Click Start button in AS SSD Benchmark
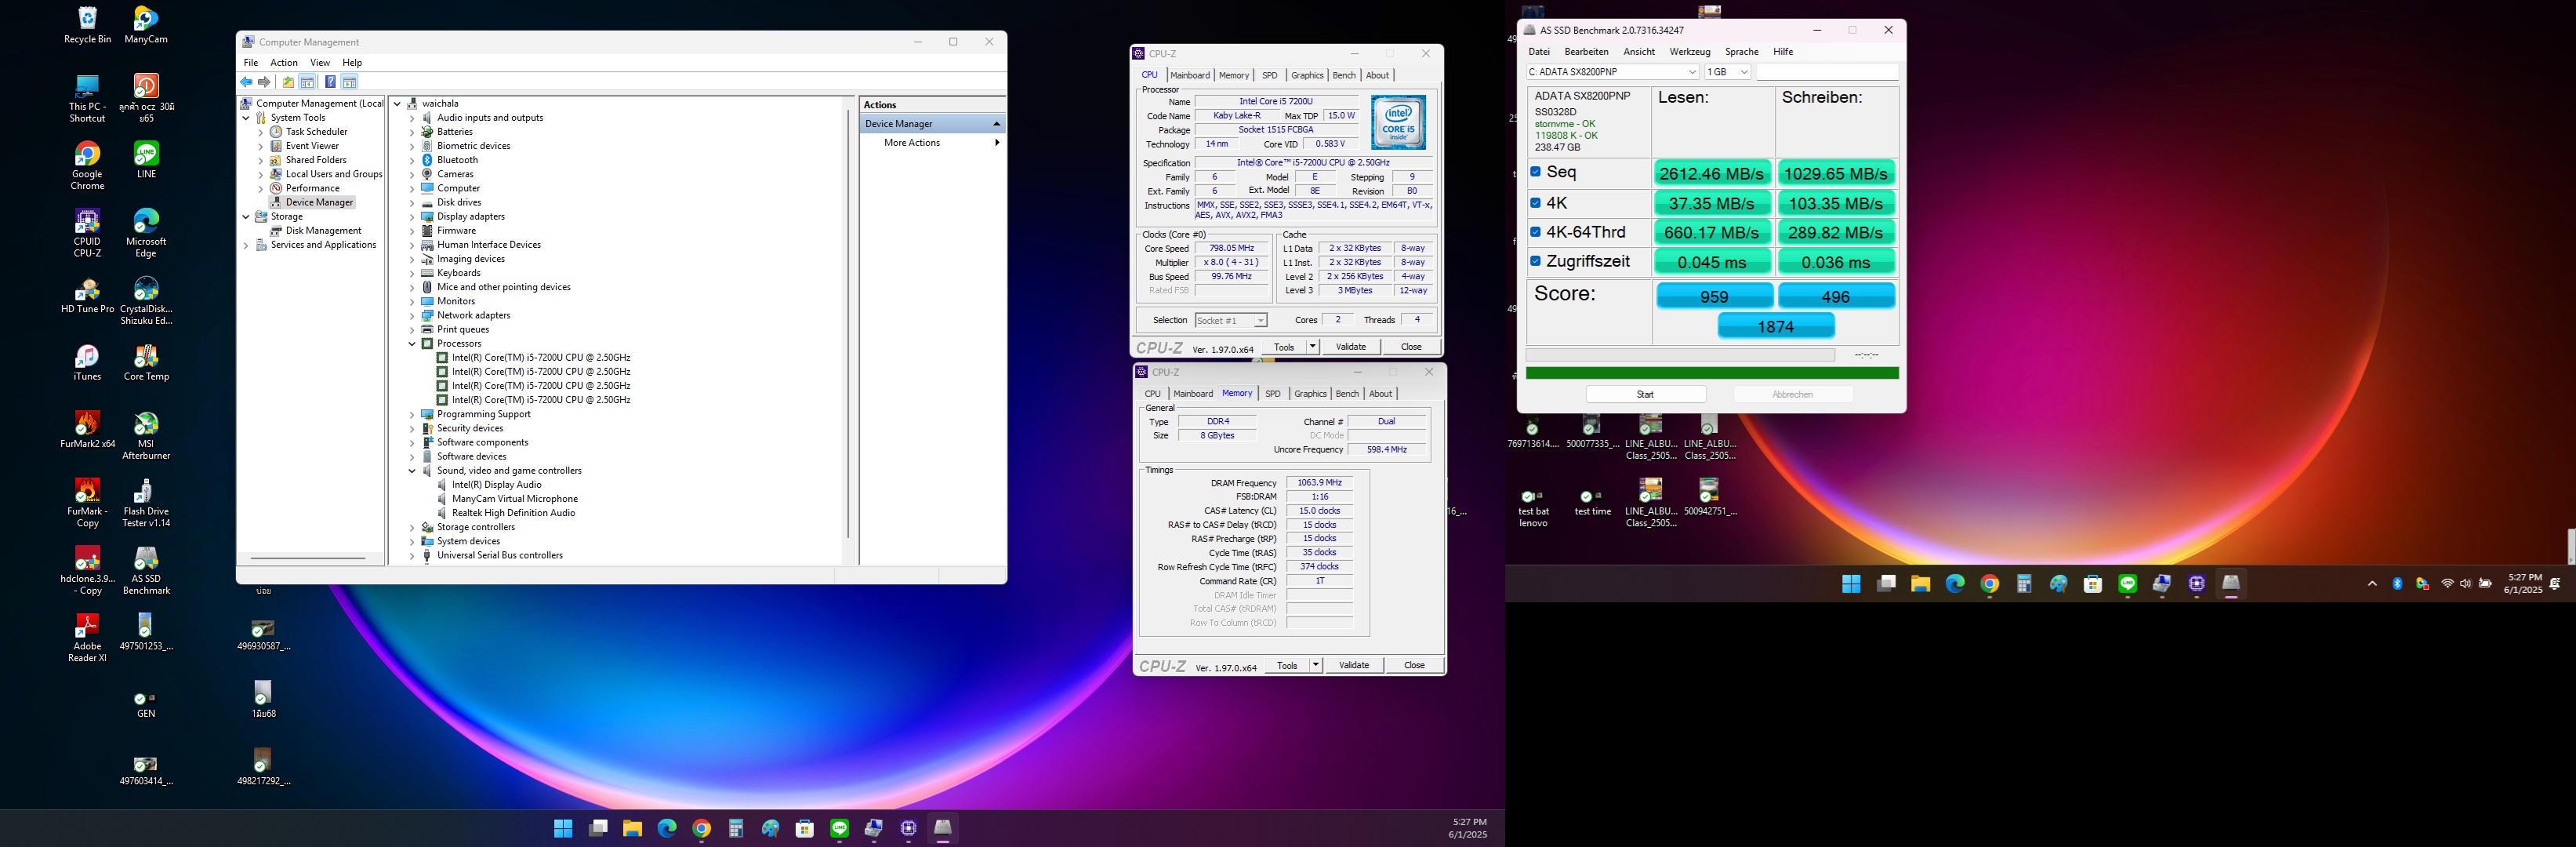The image size is (2576, 847). coord(1646,394)
